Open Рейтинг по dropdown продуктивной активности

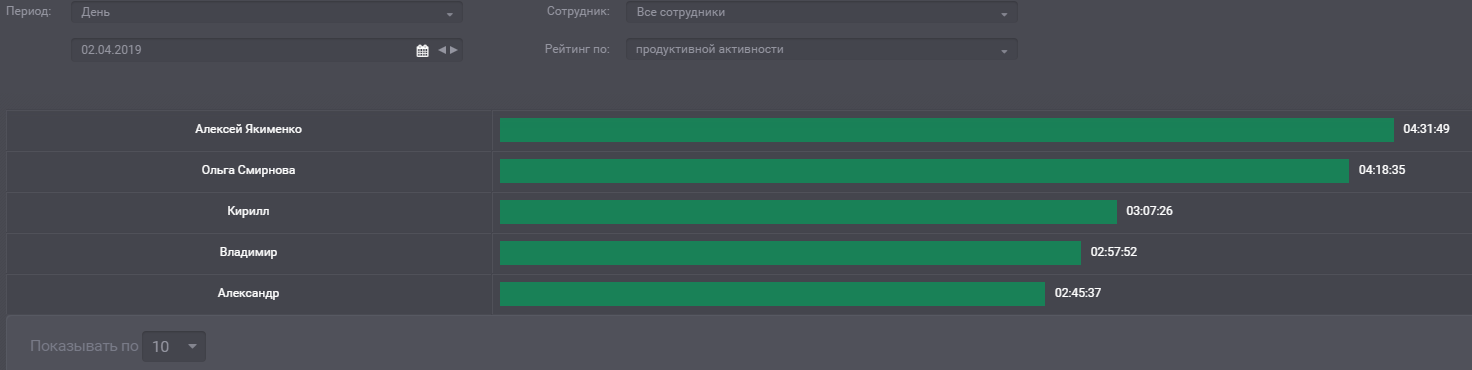point(821,49)
